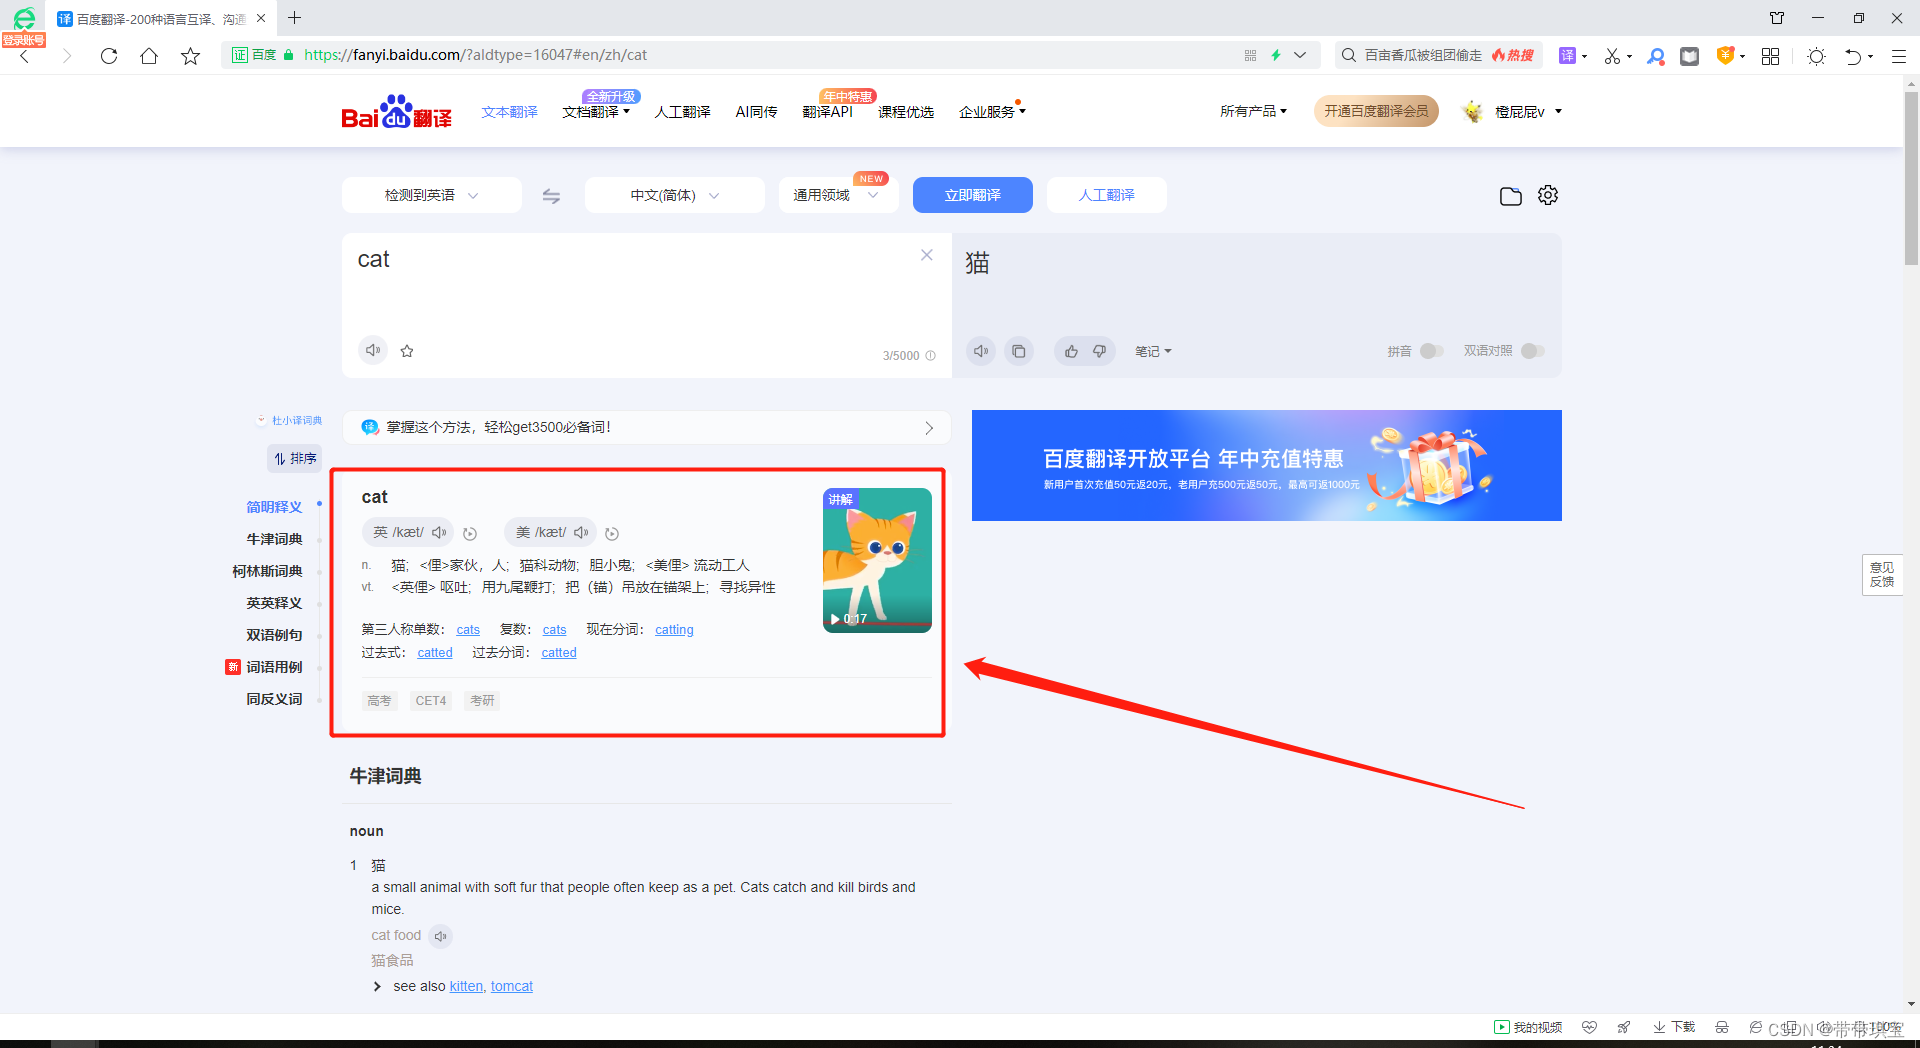Jump to 牛津词典 in sidebar

(x=274, y=539)
